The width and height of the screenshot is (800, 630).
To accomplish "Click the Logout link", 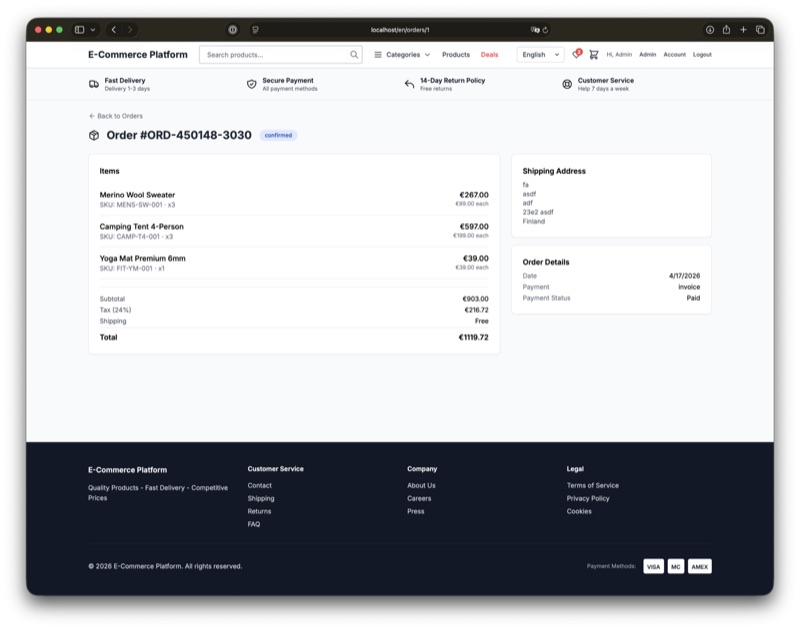I will [702, 55].
